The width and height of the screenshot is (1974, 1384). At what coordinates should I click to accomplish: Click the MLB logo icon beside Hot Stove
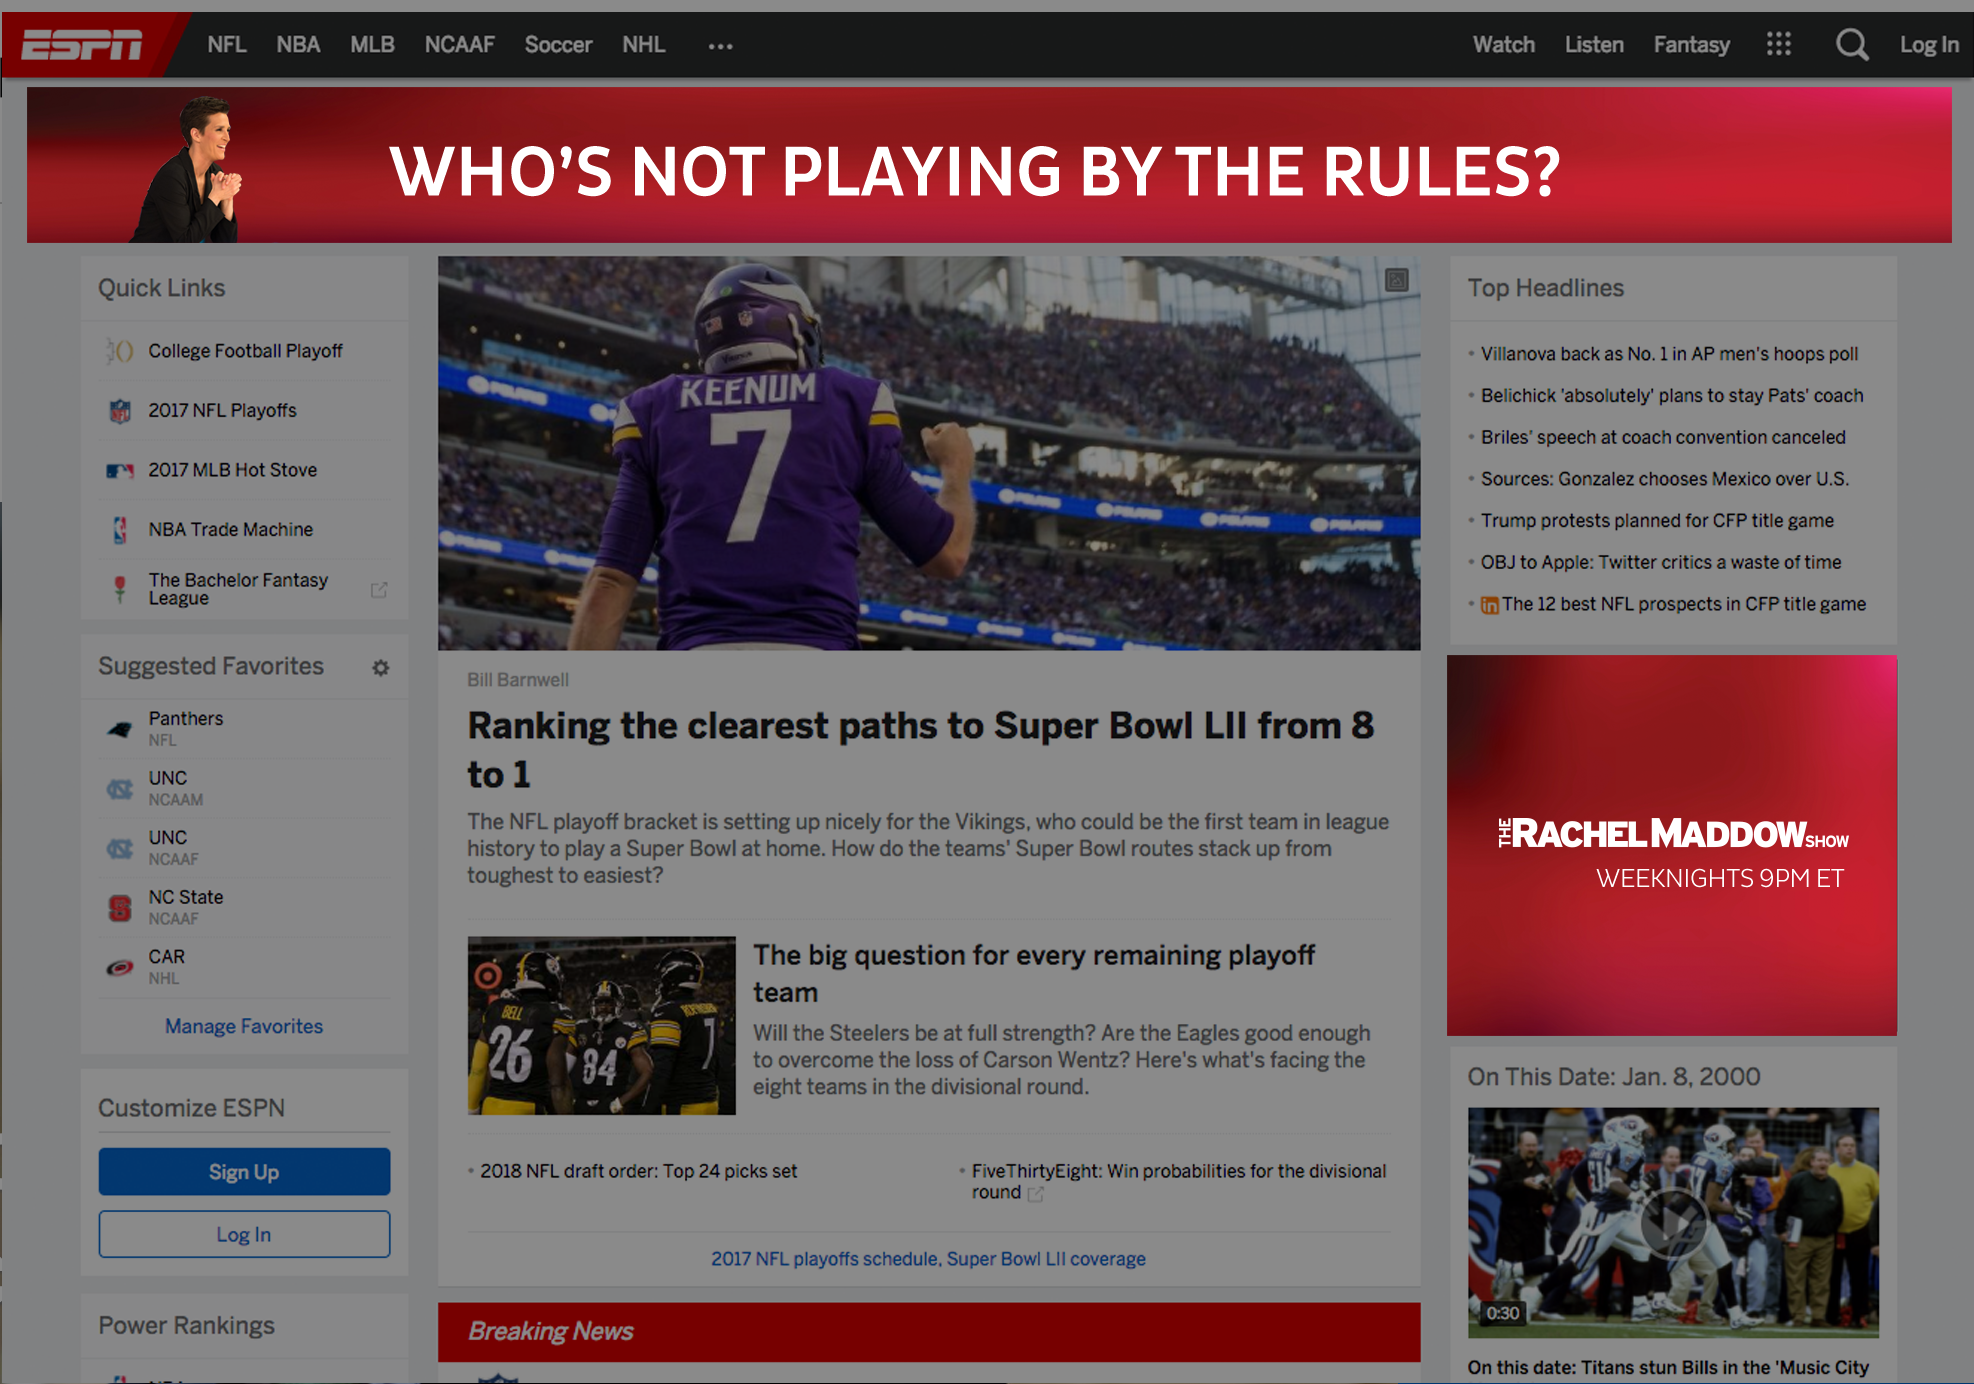120,470
